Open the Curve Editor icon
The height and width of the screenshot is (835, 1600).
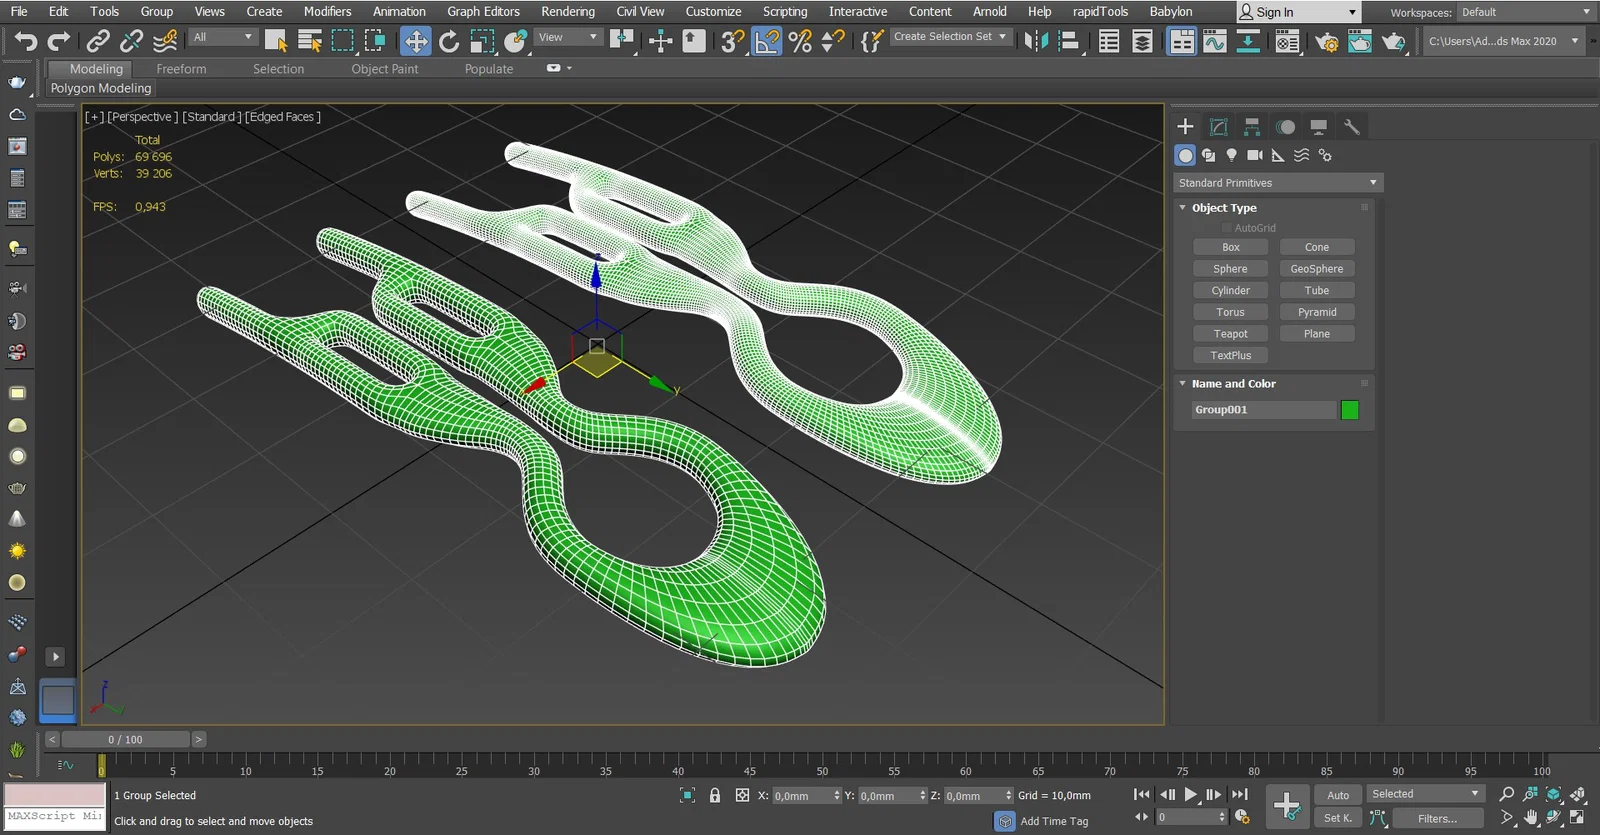1214,41
